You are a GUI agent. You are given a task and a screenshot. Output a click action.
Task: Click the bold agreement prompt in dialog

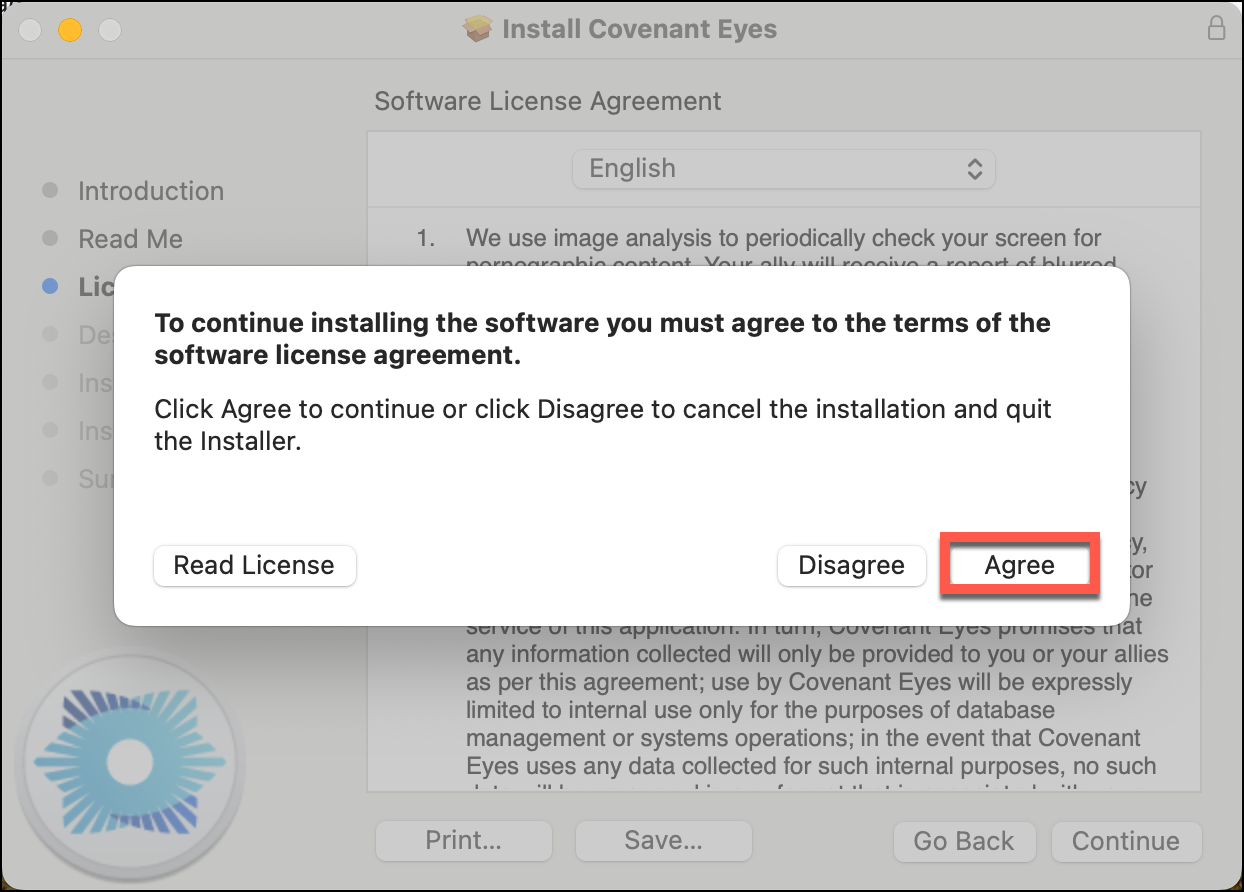[602, 339]
